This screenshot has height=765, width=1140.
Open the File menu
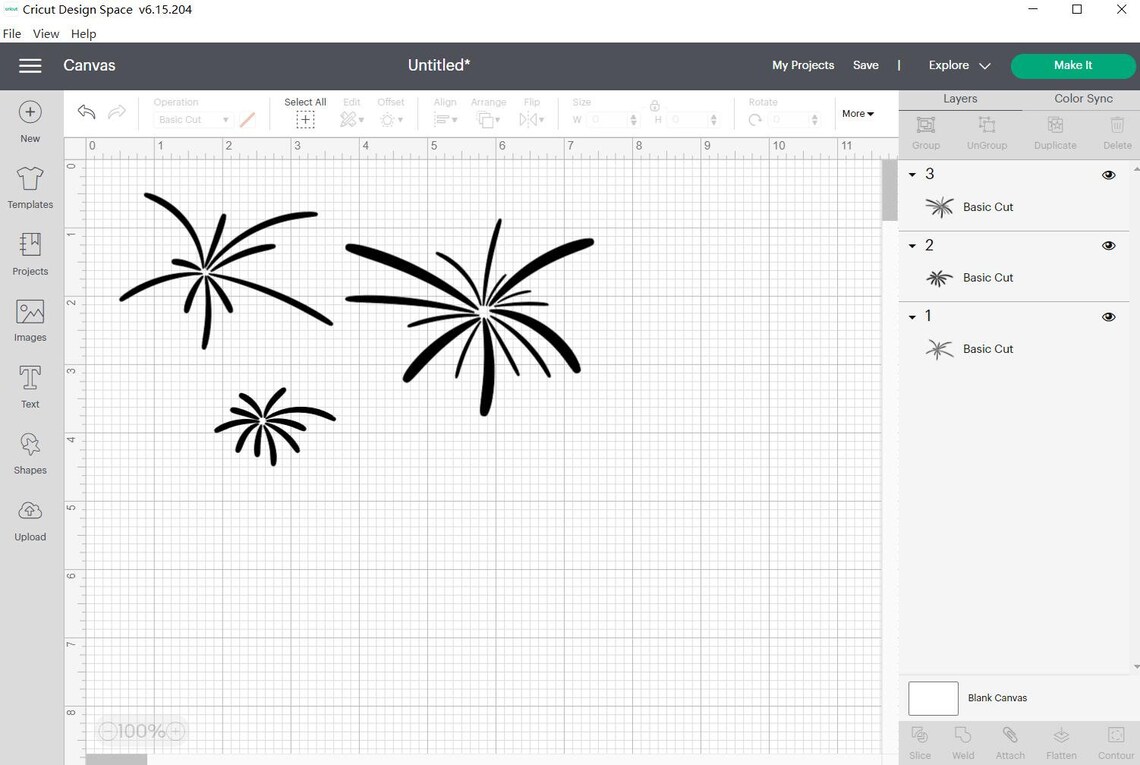tap(11, 33)
